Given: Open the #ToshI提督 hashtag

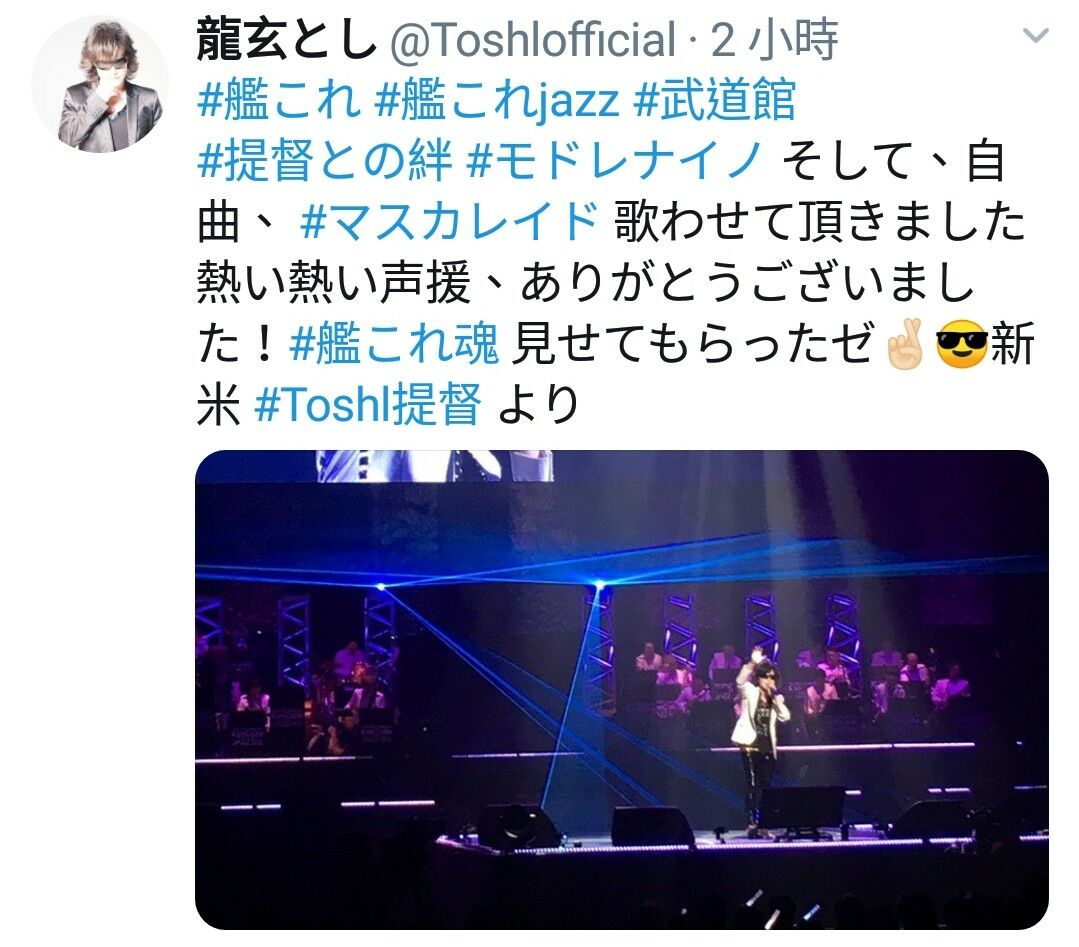Looking at the screenshot, I should 367,403.
